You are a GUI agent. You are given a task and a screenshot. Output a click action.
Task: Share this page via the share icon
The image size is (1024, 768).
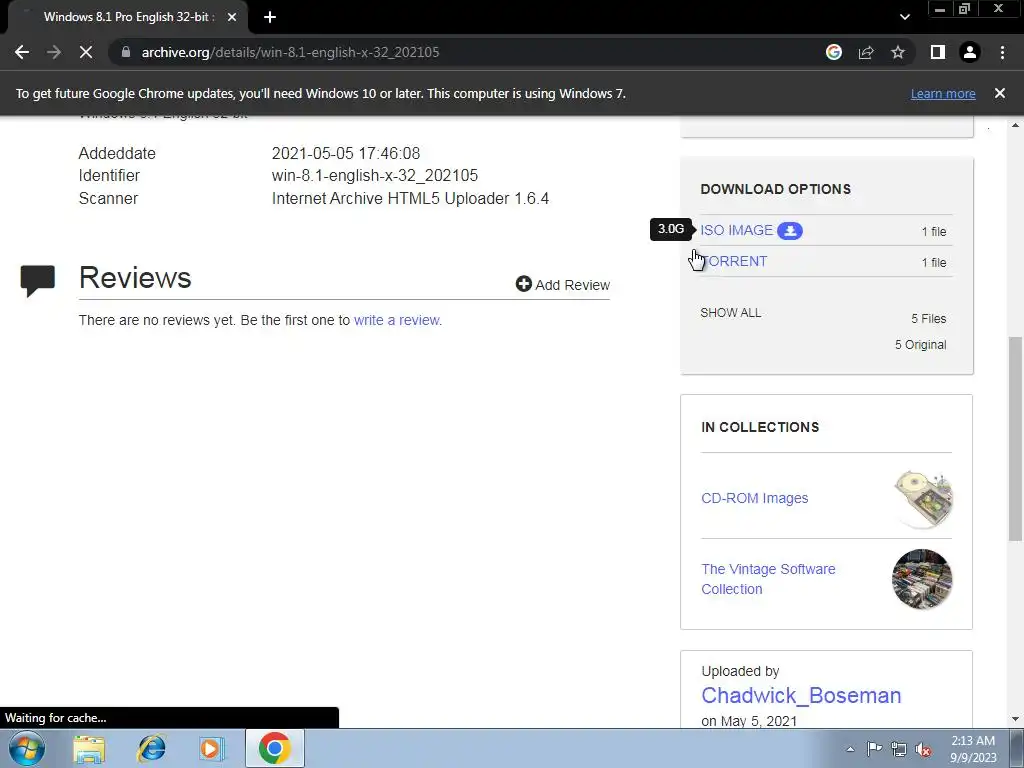point(866,52)
